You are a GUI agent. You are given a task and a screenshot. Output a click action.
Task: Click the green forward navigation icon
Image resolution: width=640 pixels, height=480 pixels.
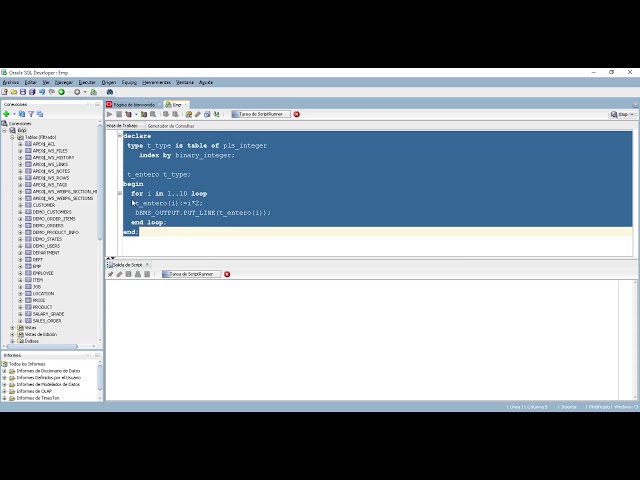click(x=61, y=92)
